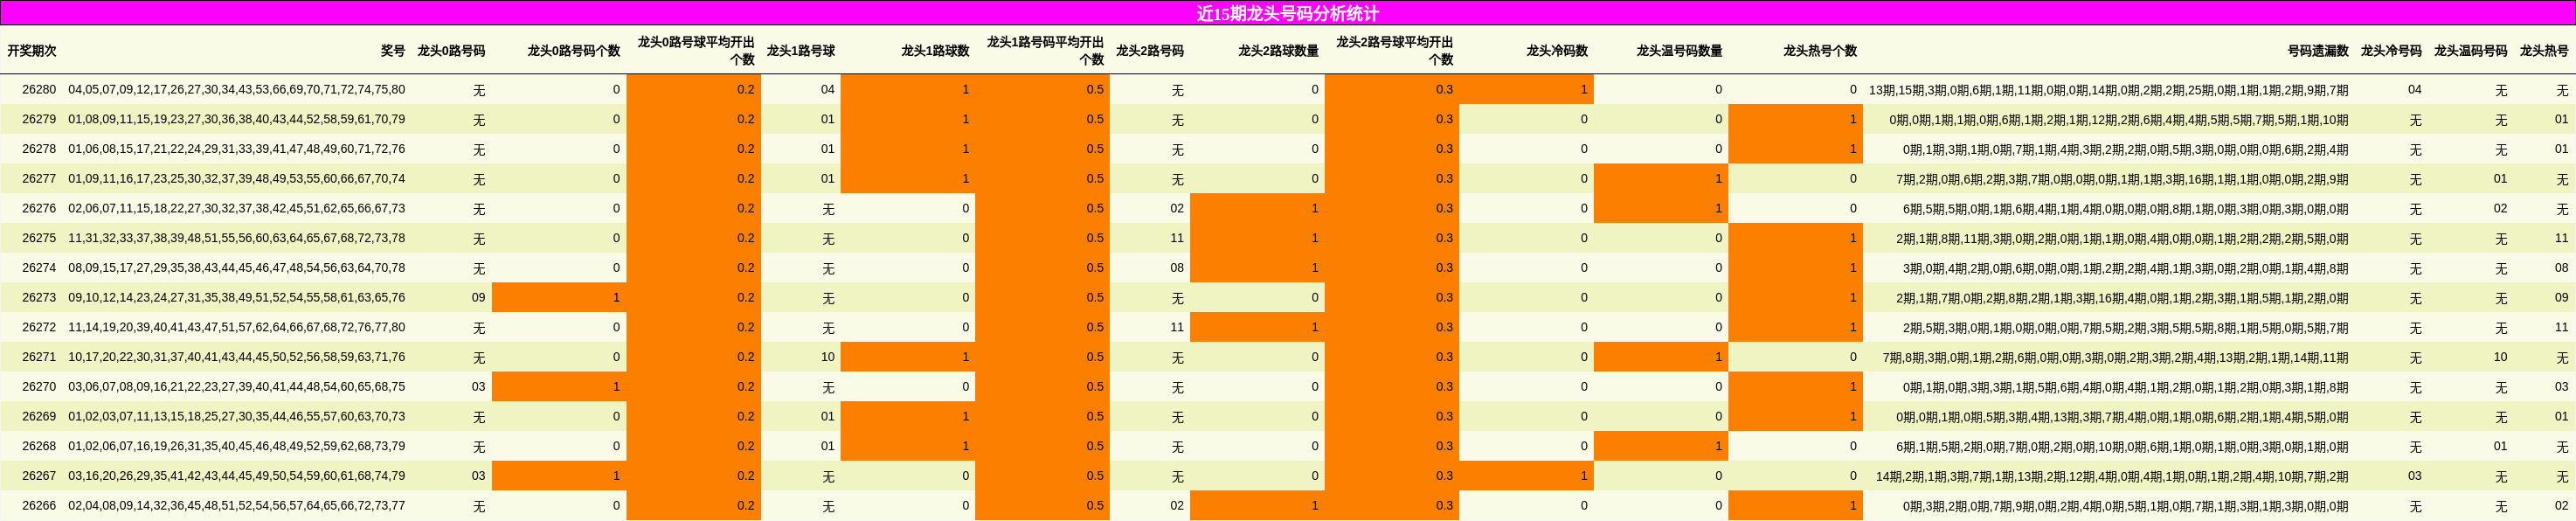Select period cell 26269
The width and height of the screenshot is (2576, 521).
pyautogui.click(x=39, y=417)
